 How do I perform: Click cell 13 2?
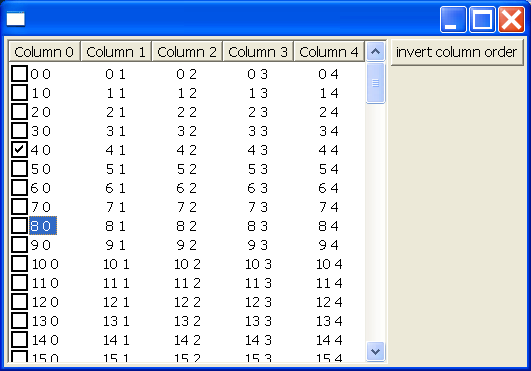(x=187, y=321)
